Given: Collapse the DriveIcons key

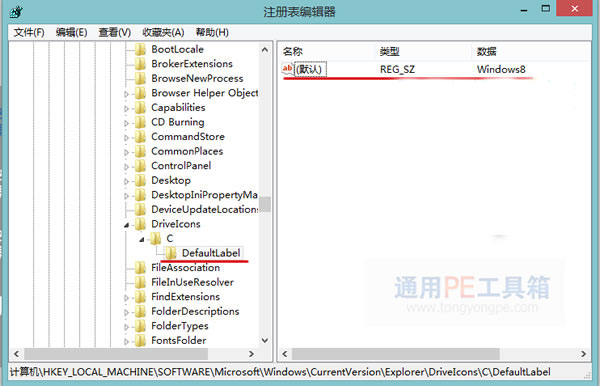Looking at the screenshot, I should tap(126, 225).
